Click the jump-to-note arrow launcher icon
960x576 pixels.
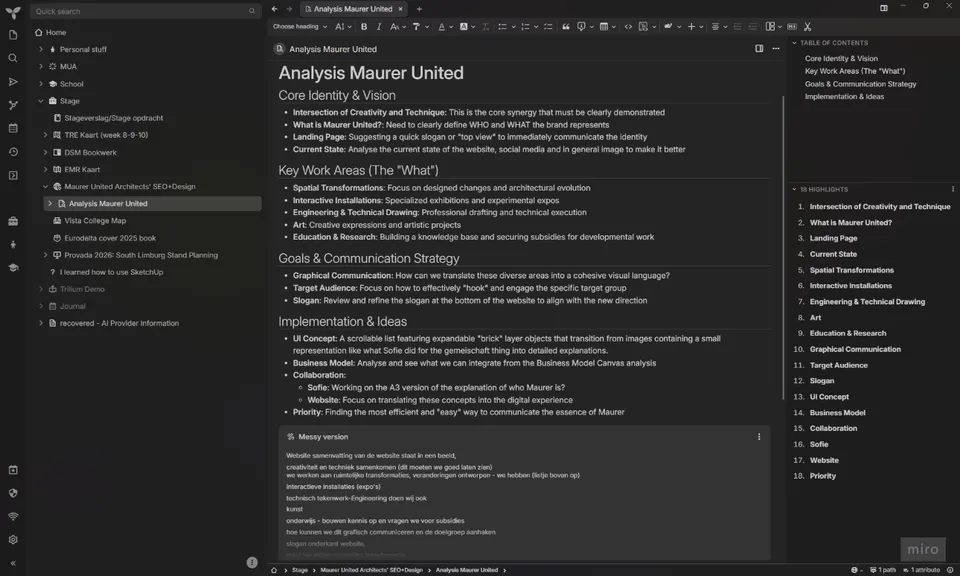(13, 82)
